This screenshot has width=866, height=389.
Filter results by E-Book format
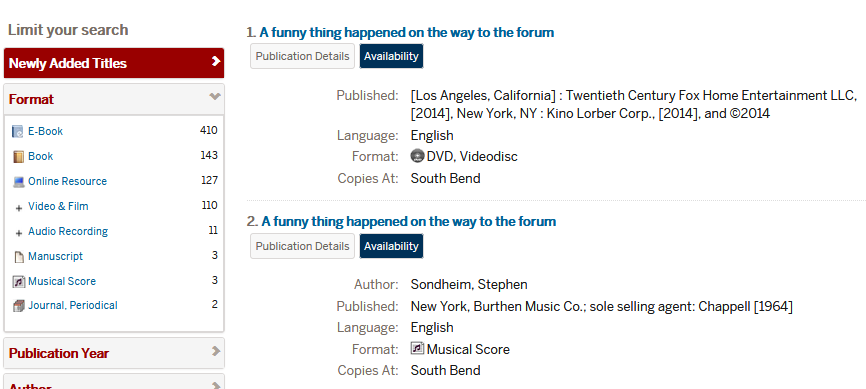click(x=45, y=132)
